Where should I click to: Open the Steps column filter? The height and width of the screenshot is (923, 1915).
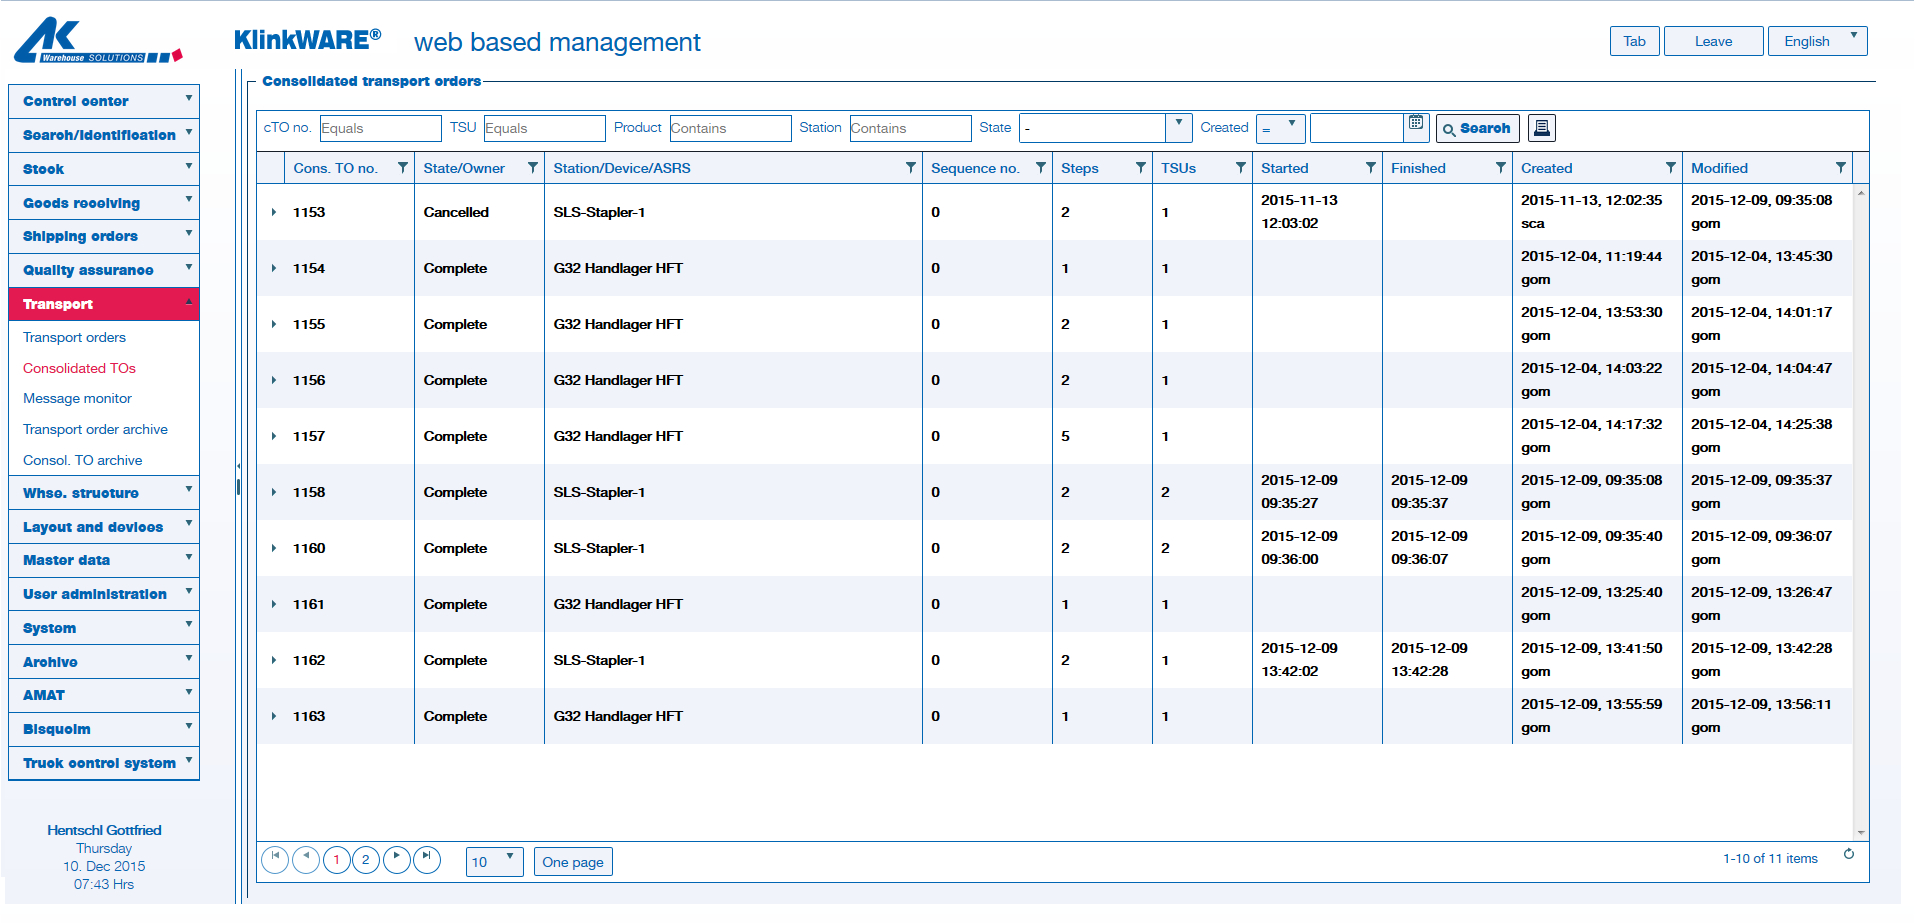click(x=1141, y=168)
